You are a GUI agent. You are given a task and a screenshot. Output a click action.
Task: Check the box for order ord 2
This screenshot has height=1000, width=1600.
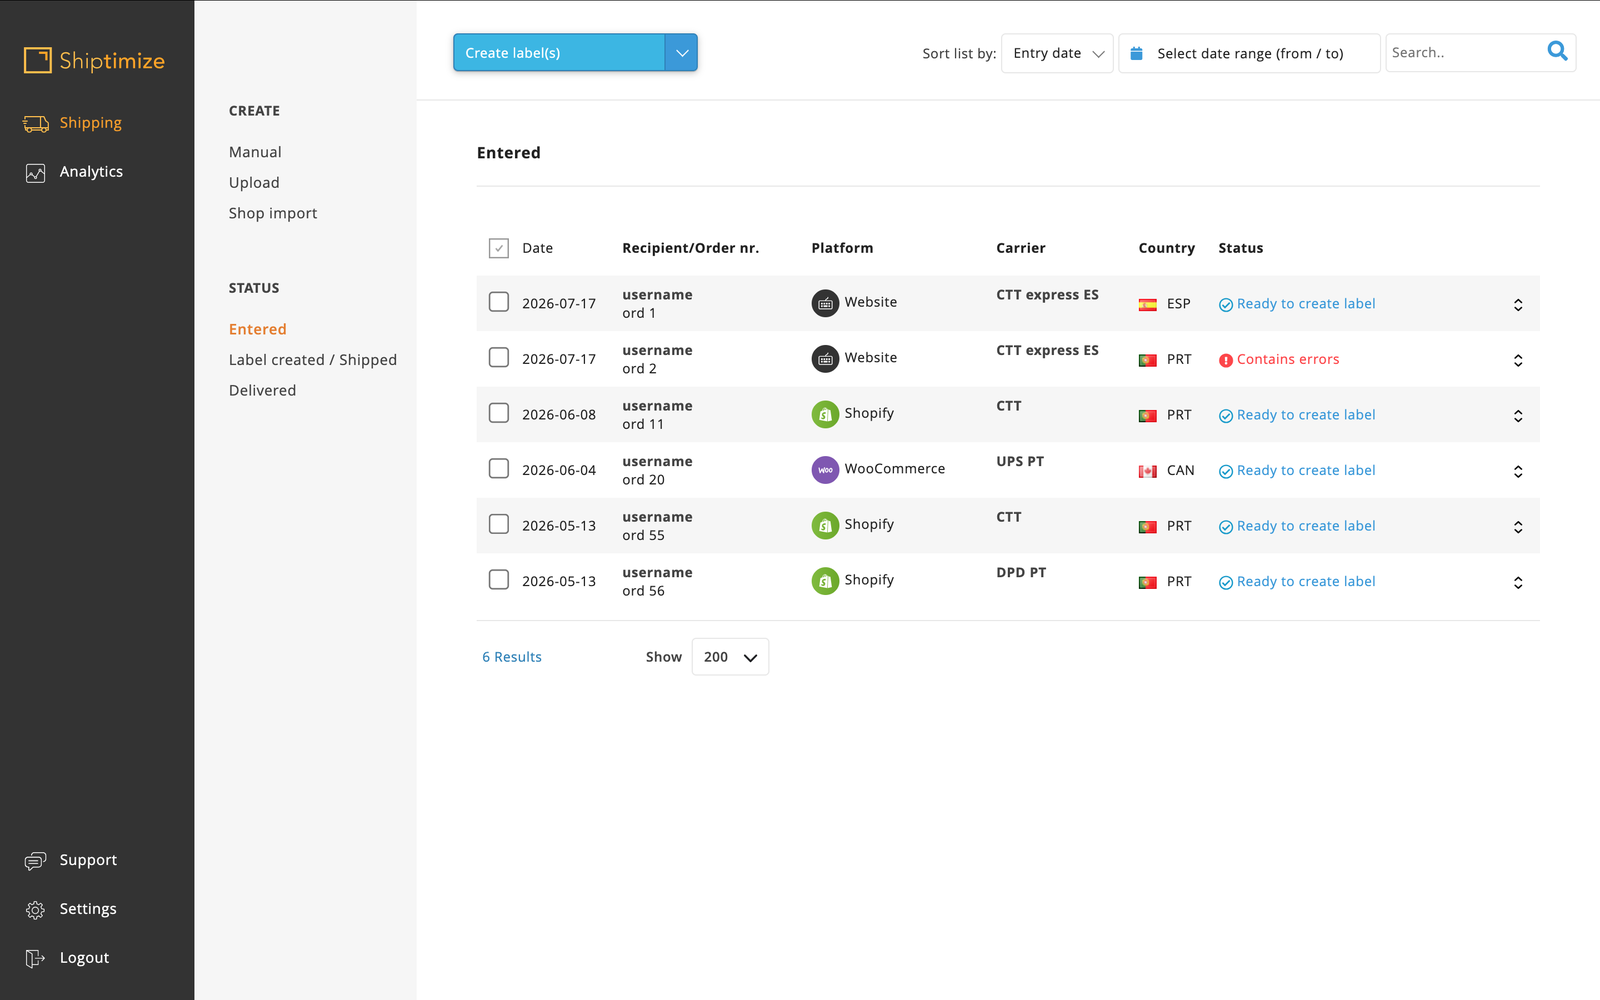(x=499, y=357)
